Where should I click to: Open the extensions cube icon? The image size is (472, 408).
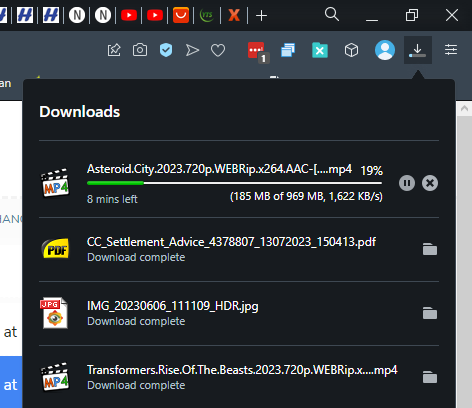[x=351, y=50]
